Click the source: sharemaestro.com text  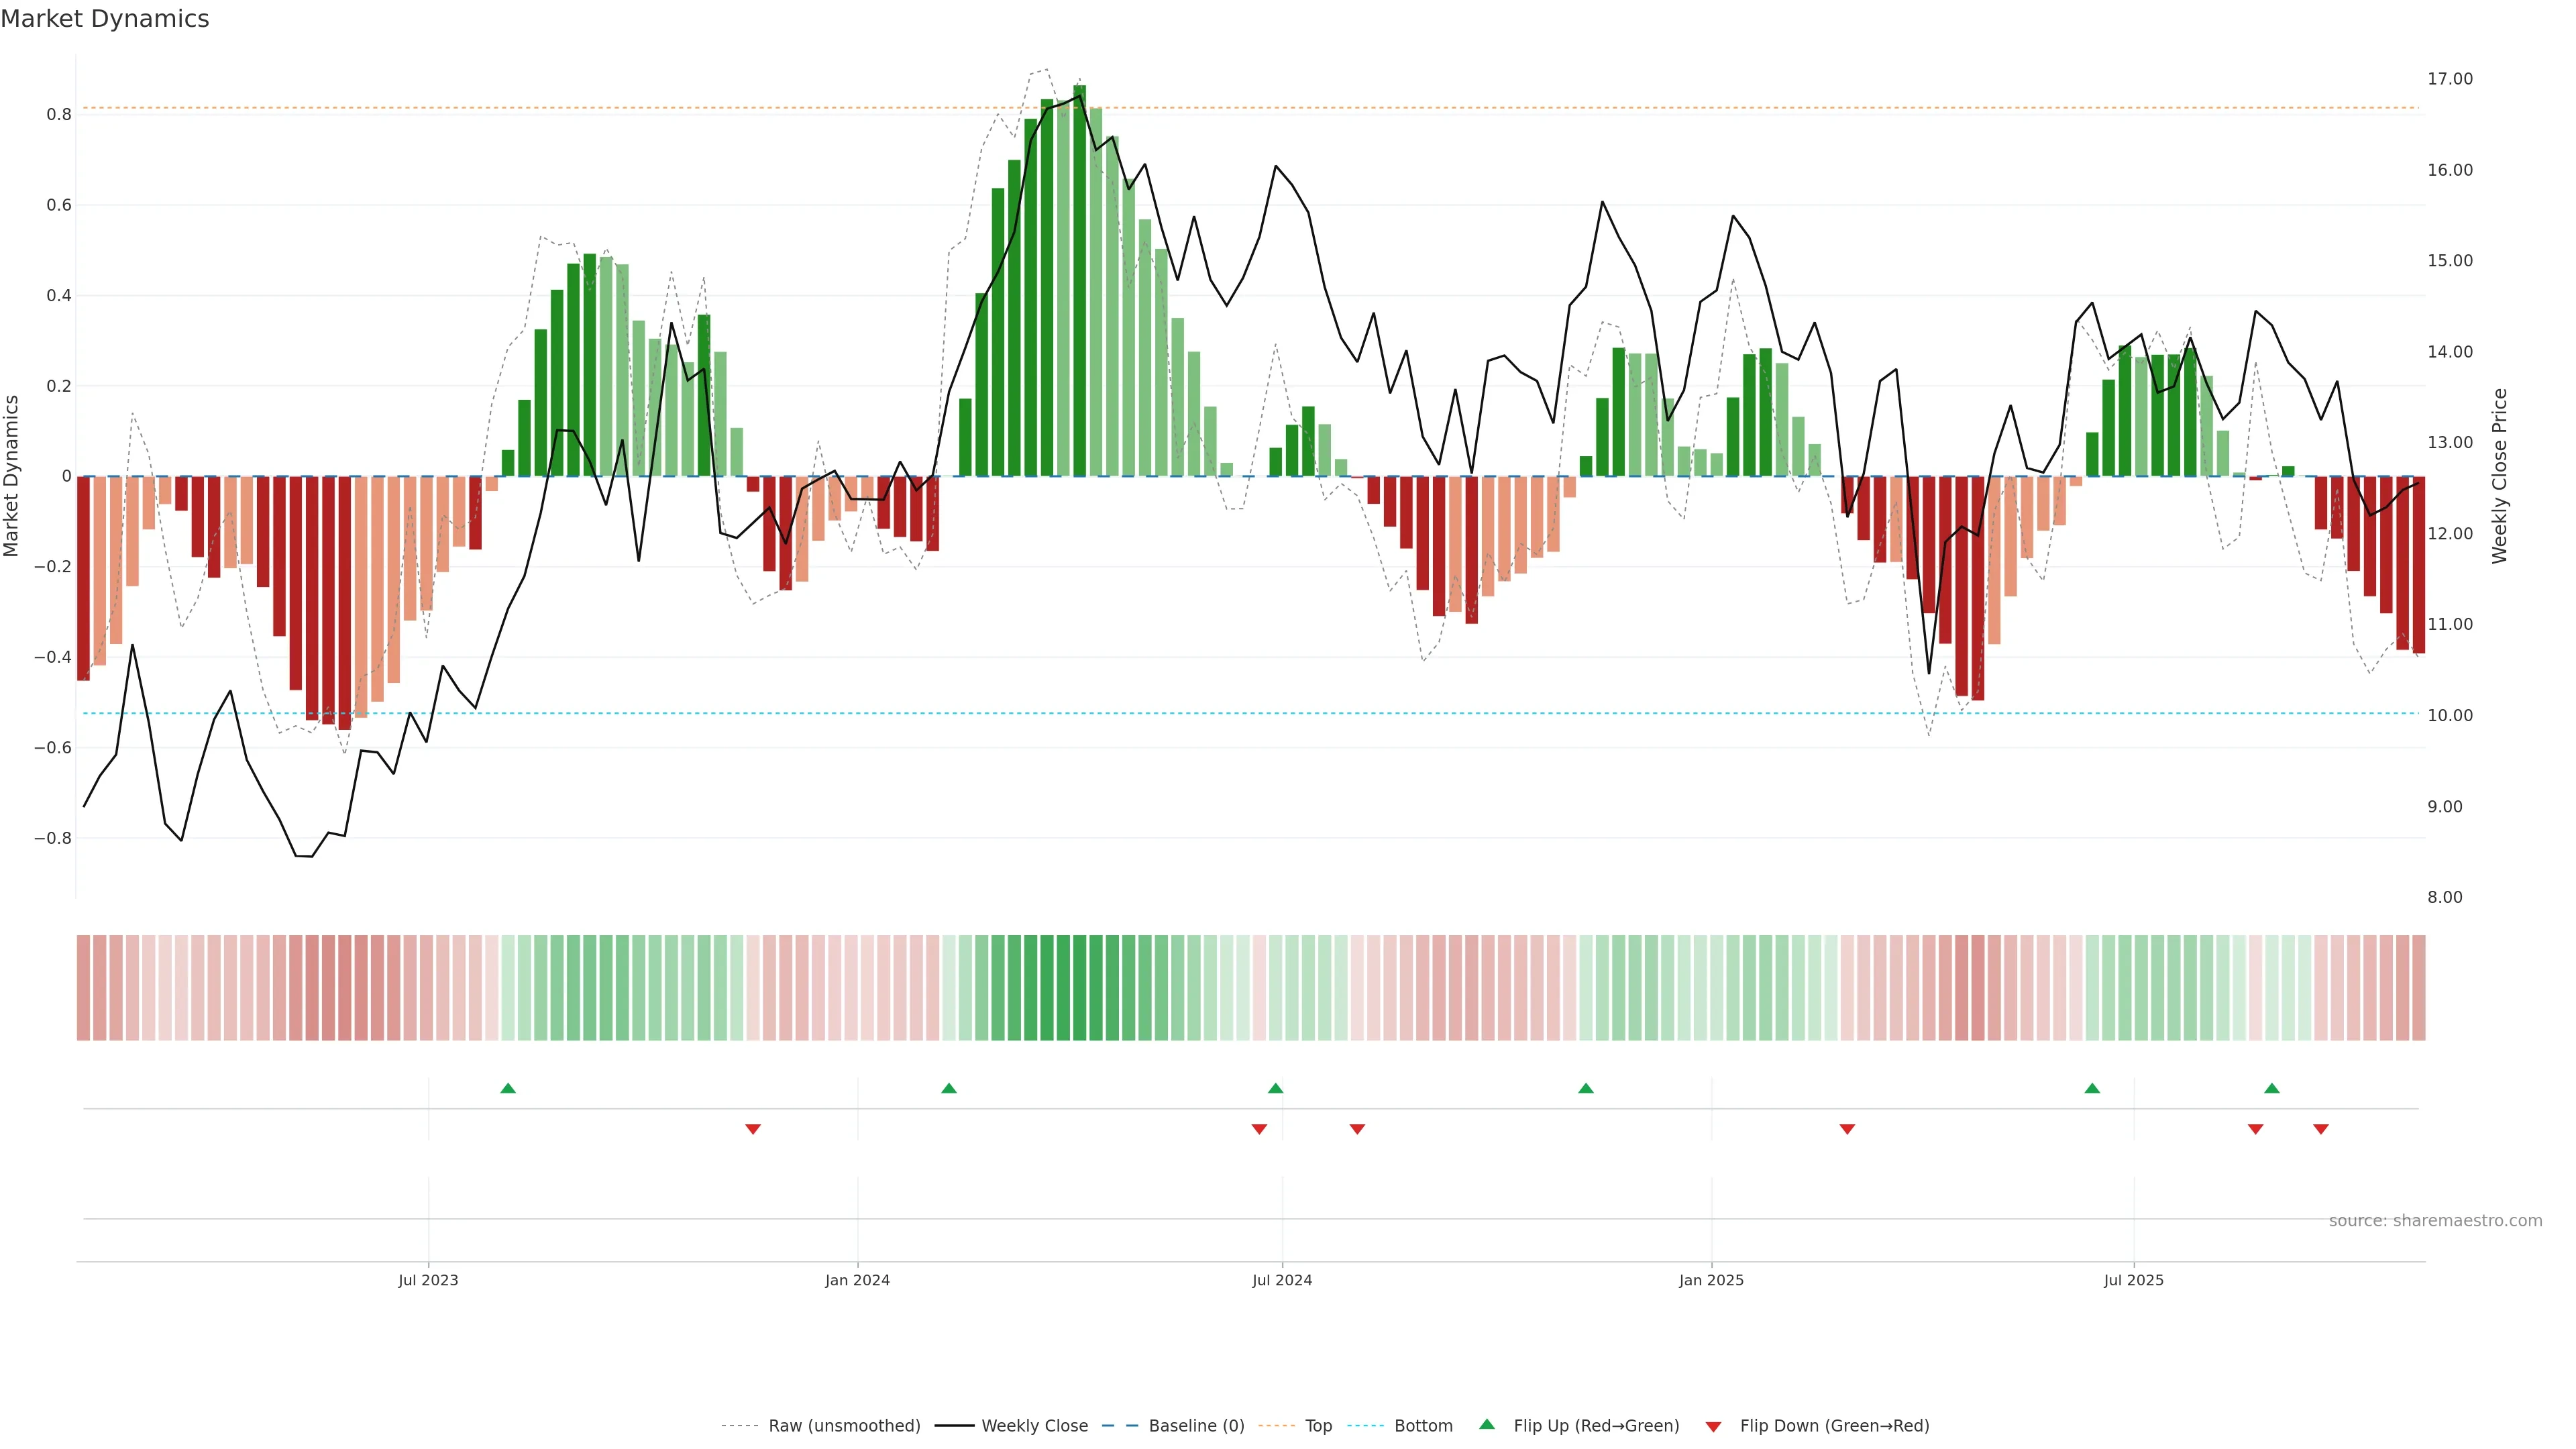tap(2435, 1221)
